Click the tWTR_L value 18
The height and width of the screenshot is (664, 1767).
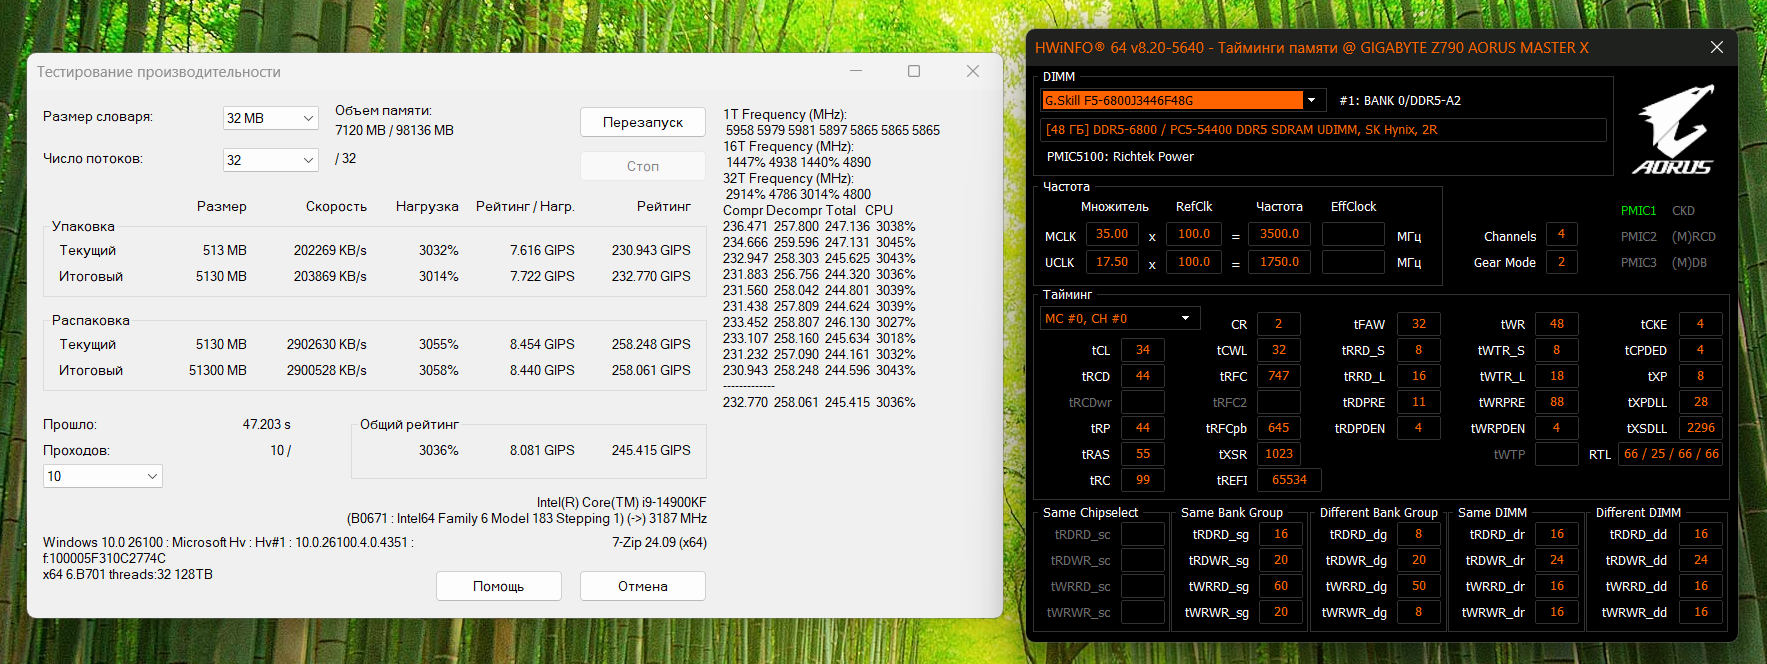[x=1557, y=376]
